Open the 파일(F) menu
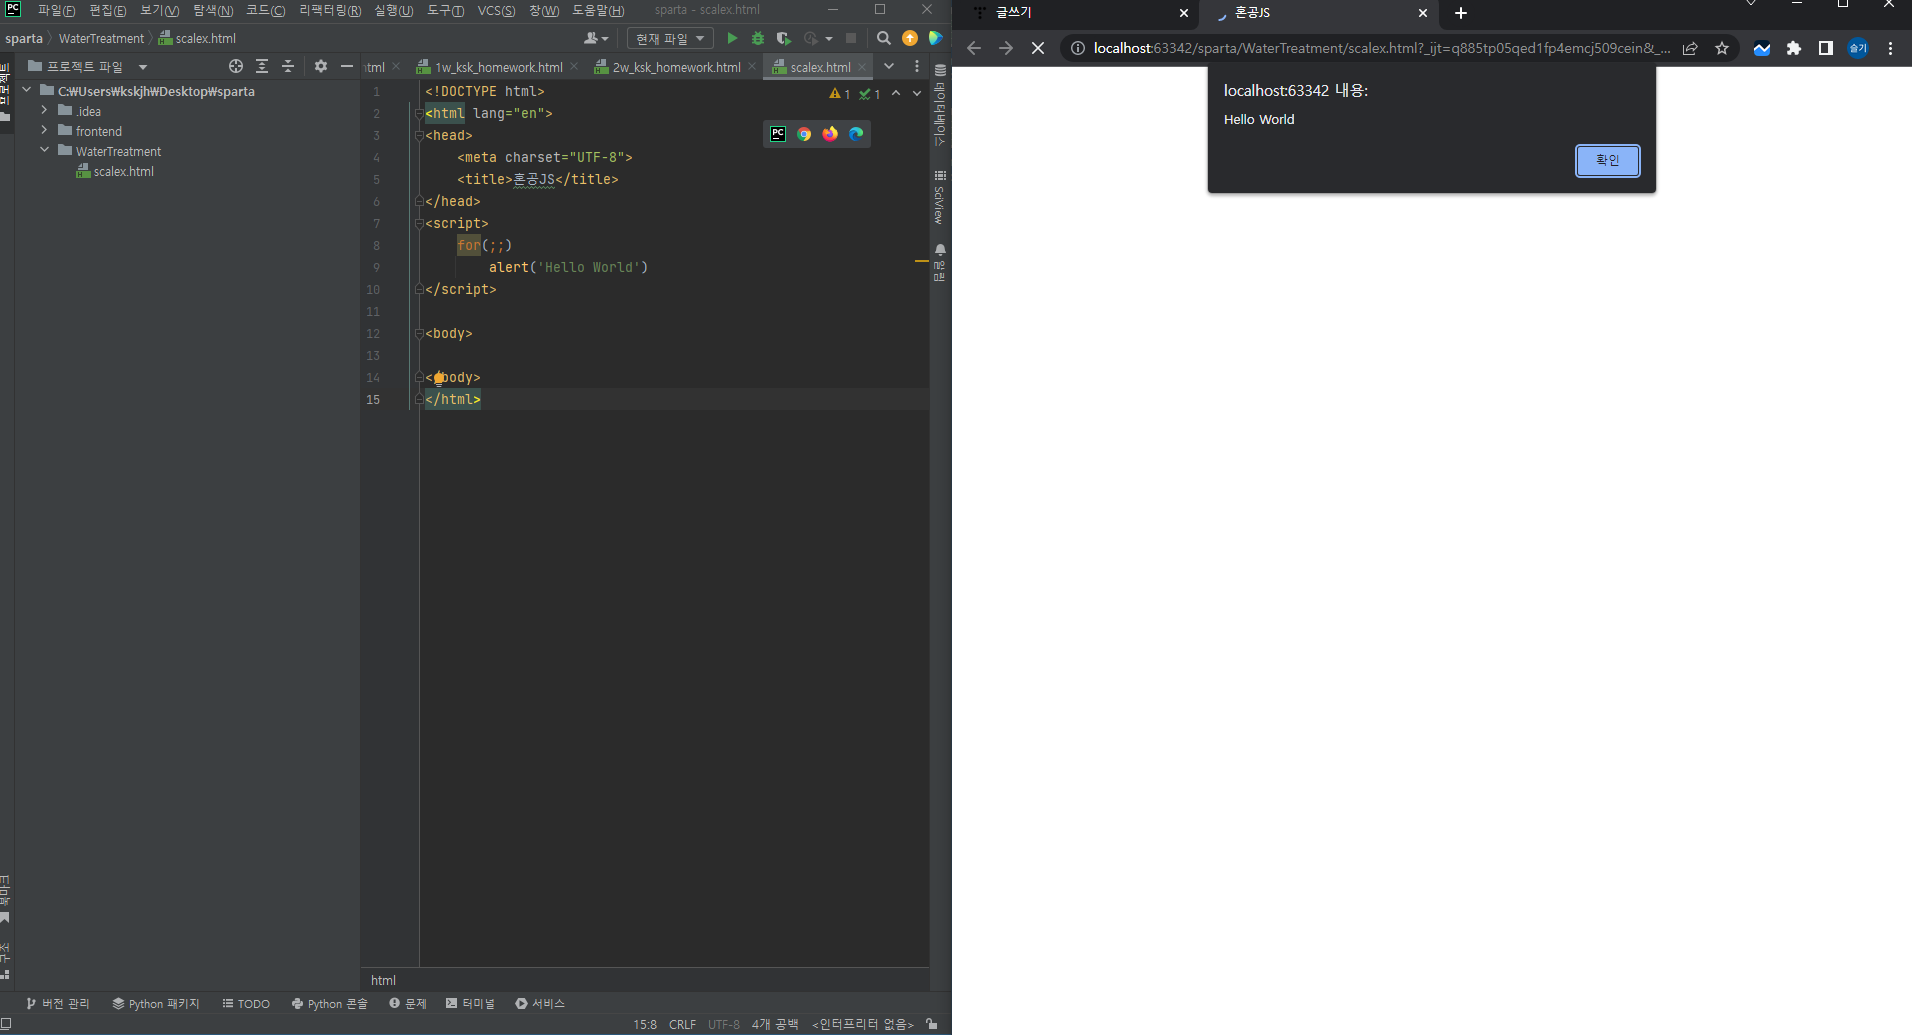This screenshot has height=1035, width=1912. coord(56,10)
